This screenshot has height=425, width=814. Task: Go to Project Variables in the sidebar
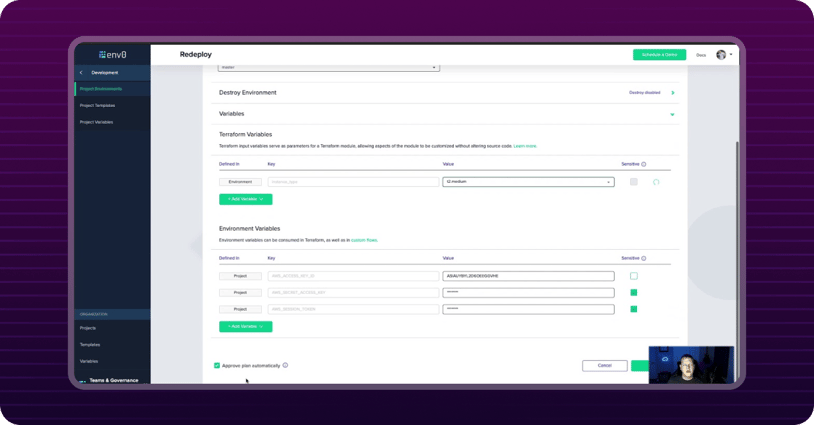point(96,122)
